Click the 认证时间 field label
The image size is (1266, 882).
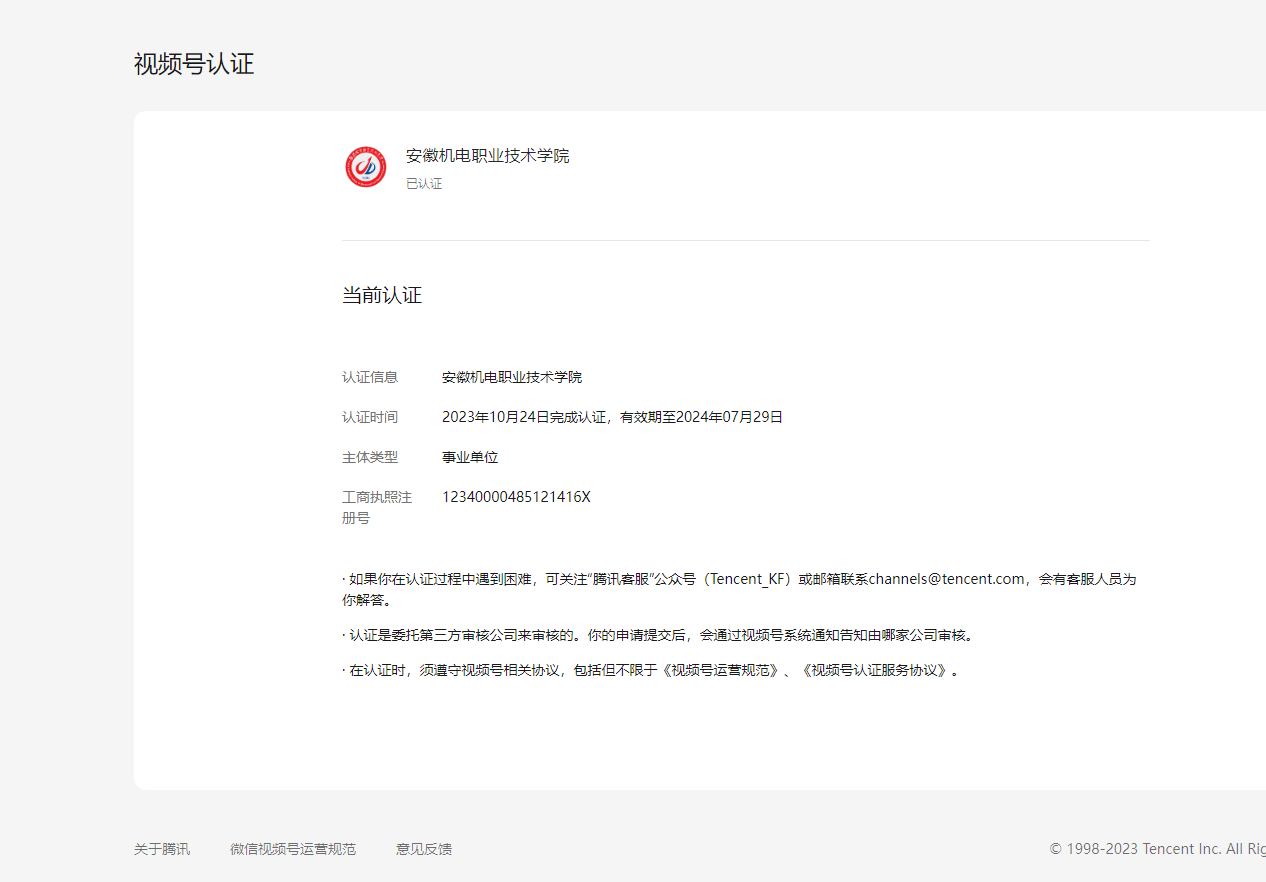tap(370, 417)
